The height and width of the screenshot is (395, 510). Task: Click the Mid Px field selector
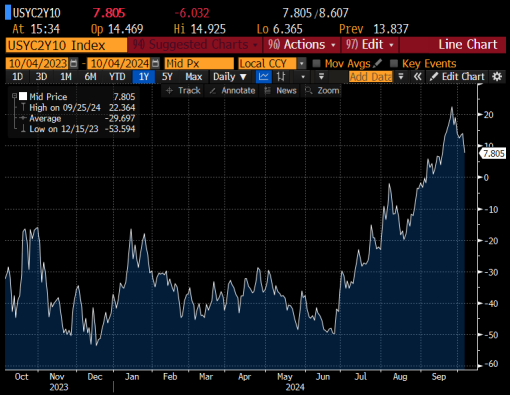(199, 63)
